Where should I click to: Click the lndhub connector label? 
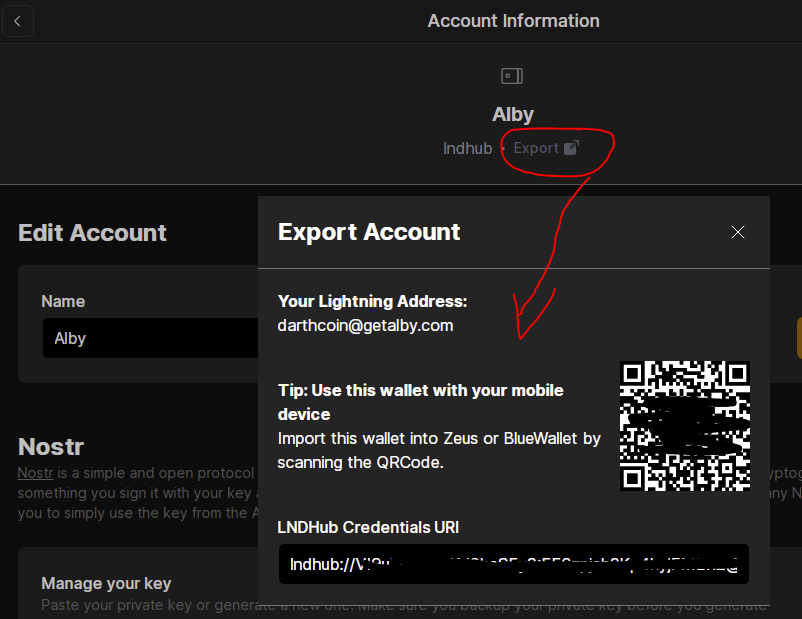click(x=467, y=148)
